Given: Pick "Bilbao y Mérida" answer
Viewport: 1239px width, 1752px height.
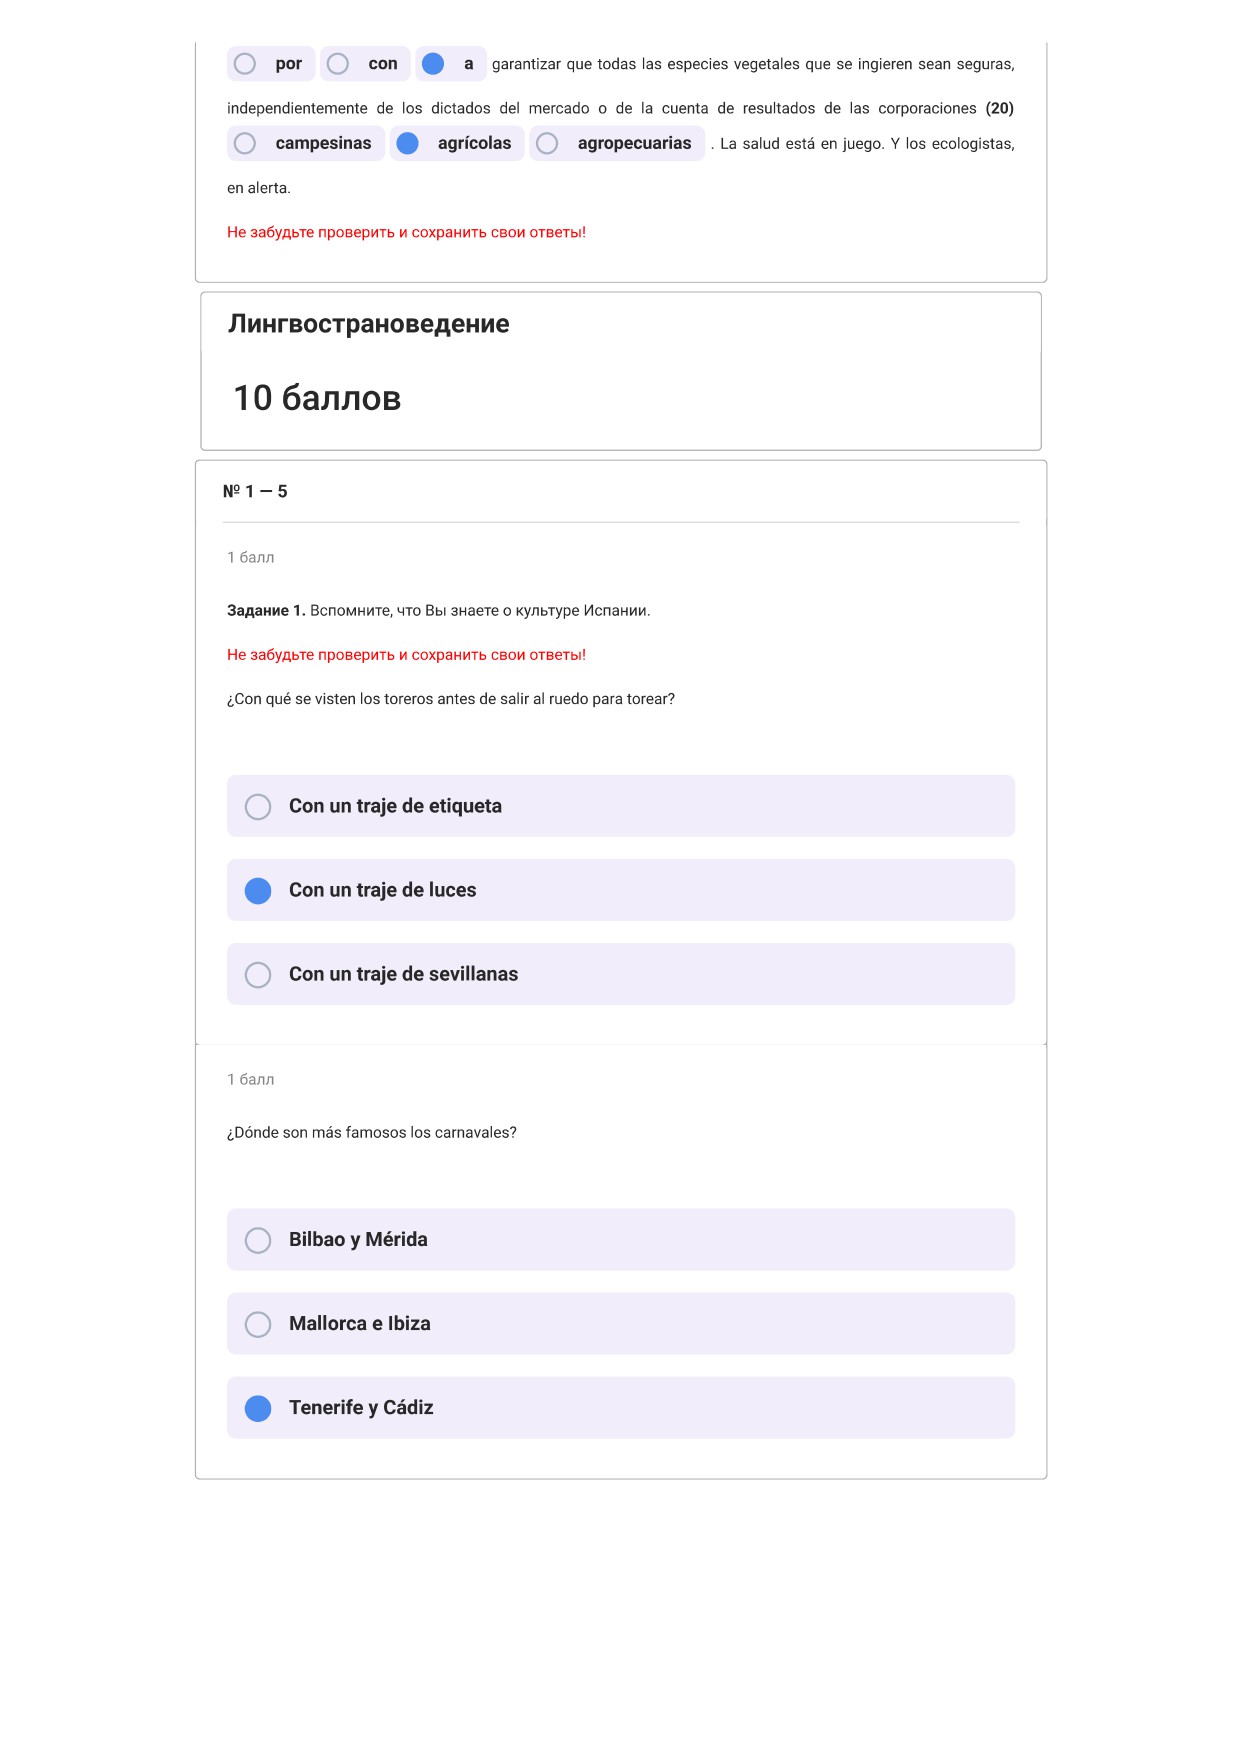Looking at the screenshot, I should (621, 1240).
